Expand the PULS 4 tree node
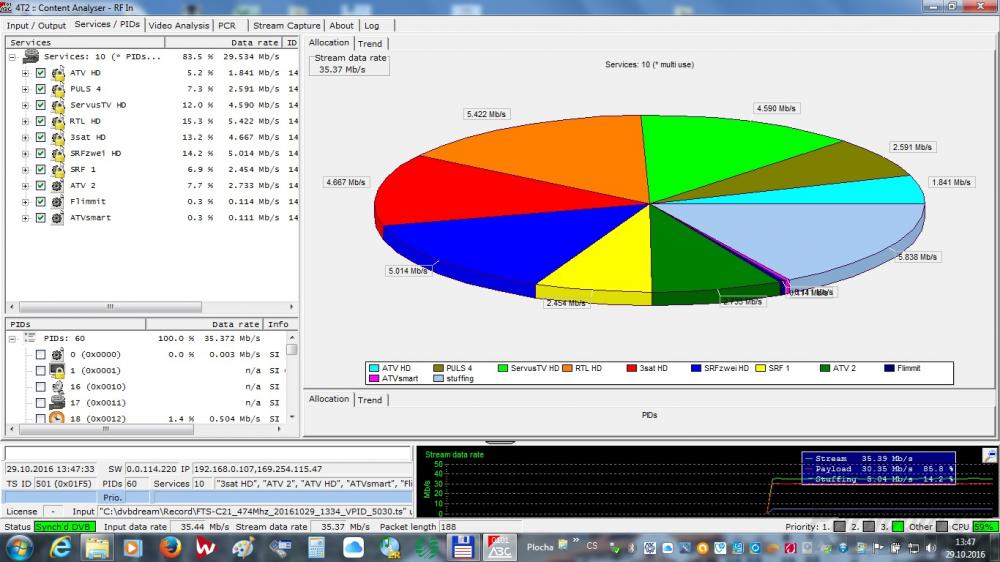Image resolution: width=1000 pixels, height=562 pixels. (26, 89)
